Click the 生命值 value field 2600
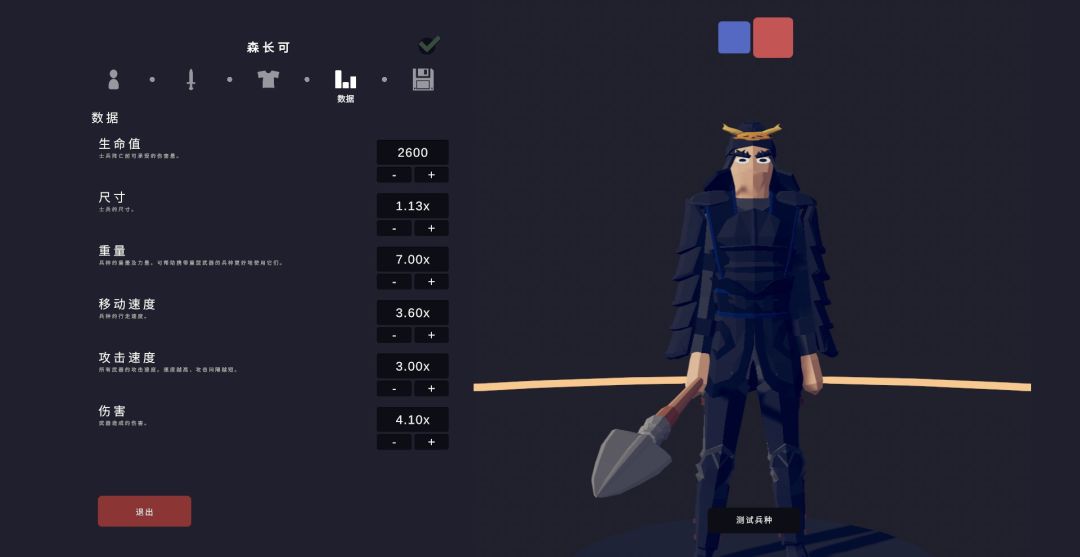The width and height of the screenshot is (1080, 557). (x=413, y=152)
